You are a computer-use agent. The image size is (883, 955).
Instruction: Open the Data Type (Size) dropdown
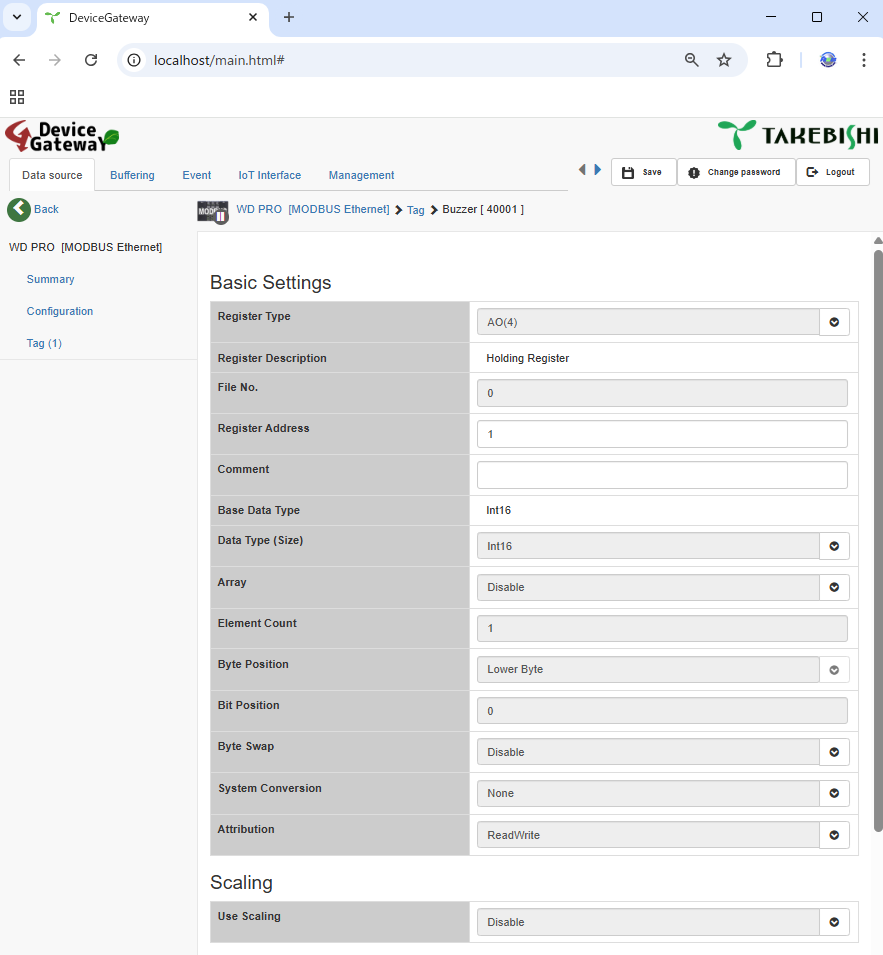pyautogui.click(x=834, y=545)
